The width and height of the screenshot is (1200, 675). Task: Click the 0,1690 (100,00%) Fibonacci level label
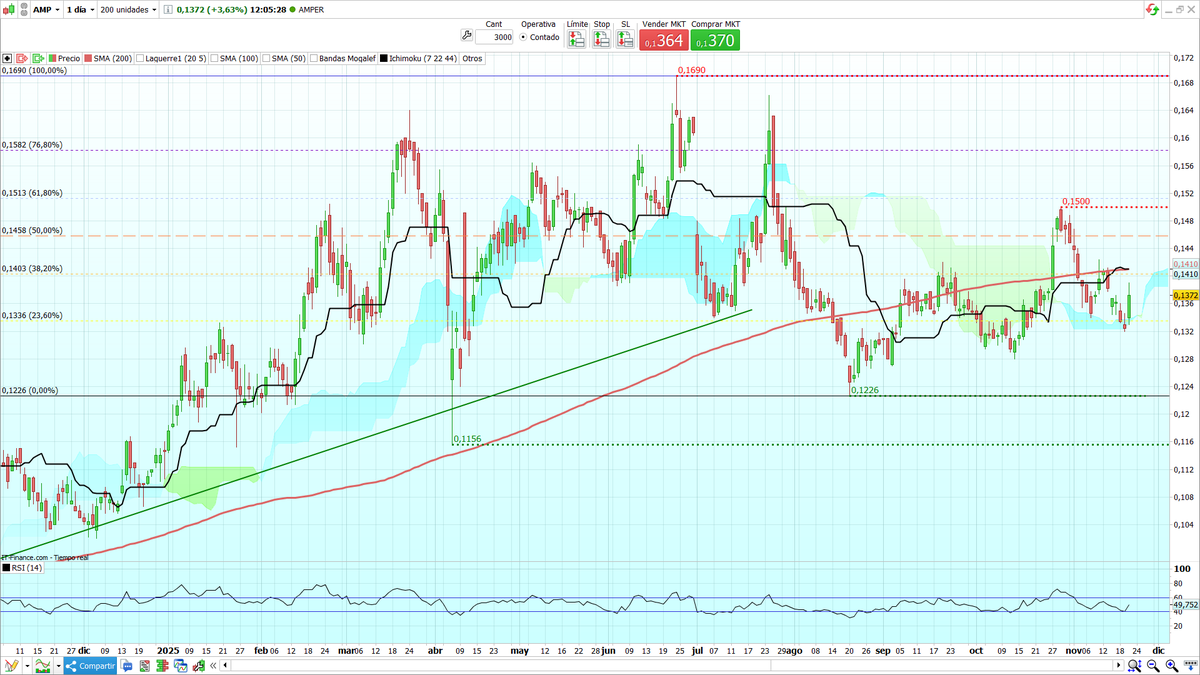[x=34, y=71]
